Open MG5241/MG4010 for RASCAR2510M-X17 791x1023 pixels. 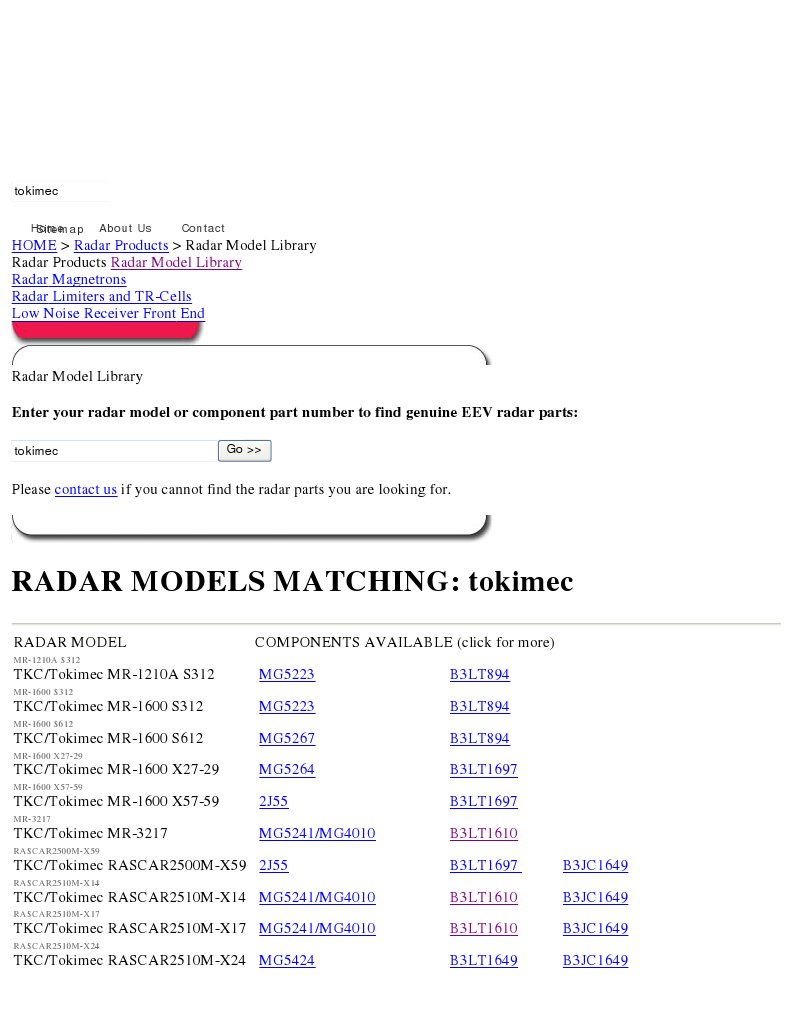pyautogui.click(x=317, y=928)
